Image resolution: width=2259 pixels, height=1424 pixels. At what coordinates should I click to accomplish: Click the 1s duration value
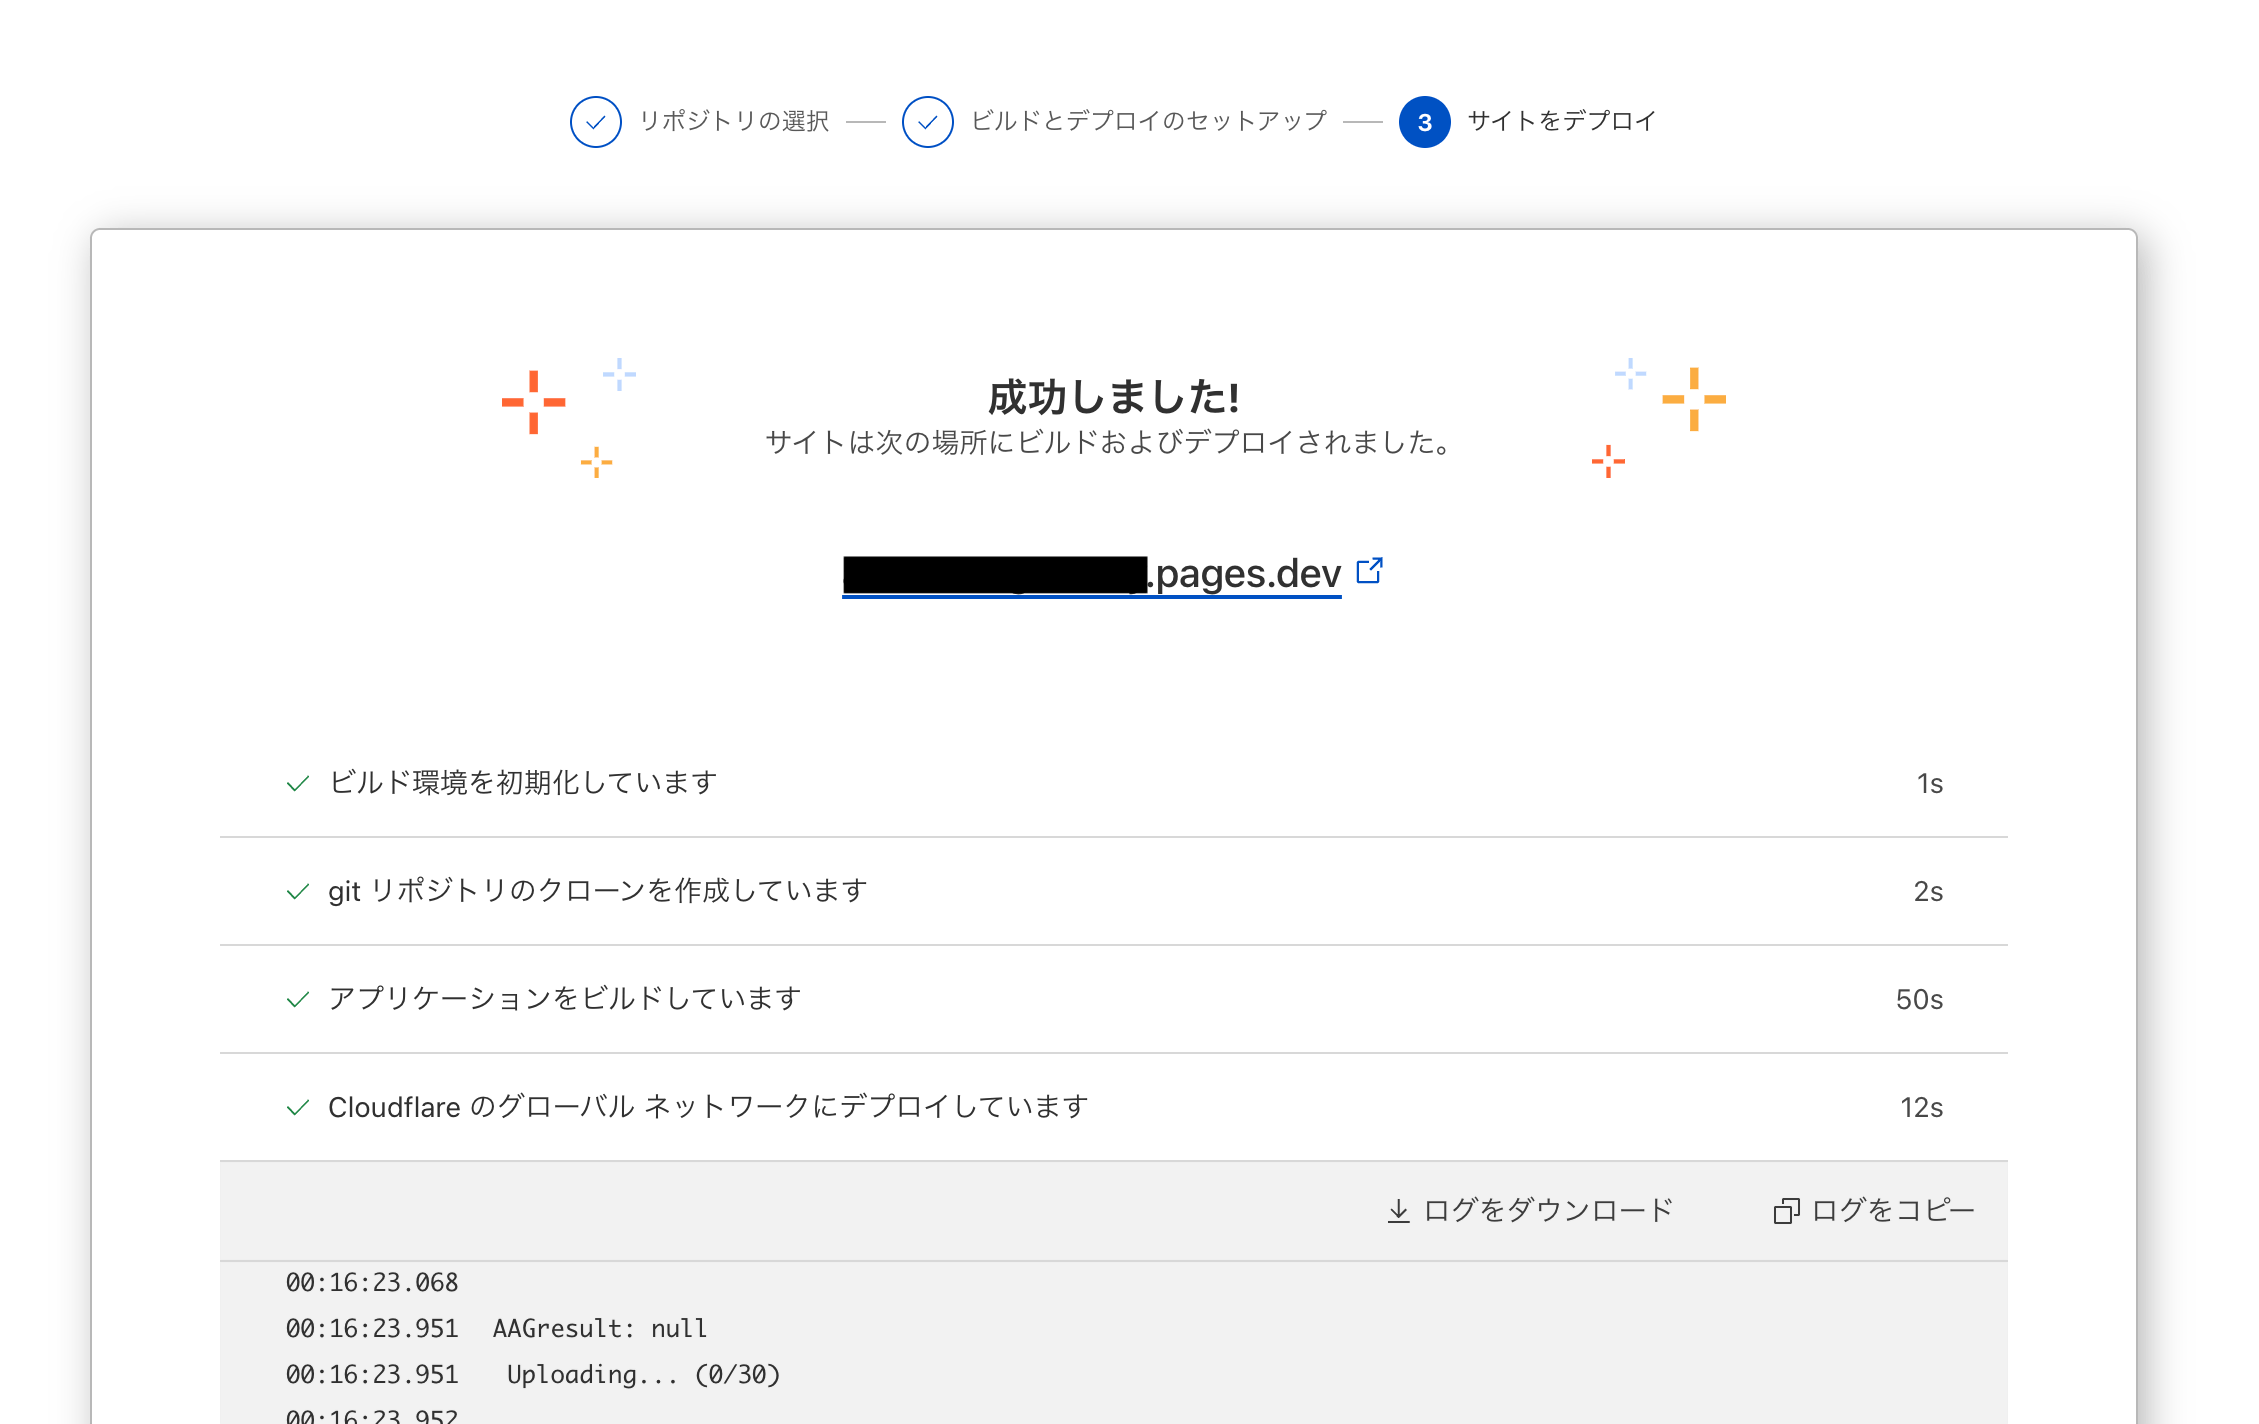pos(1929,784)
